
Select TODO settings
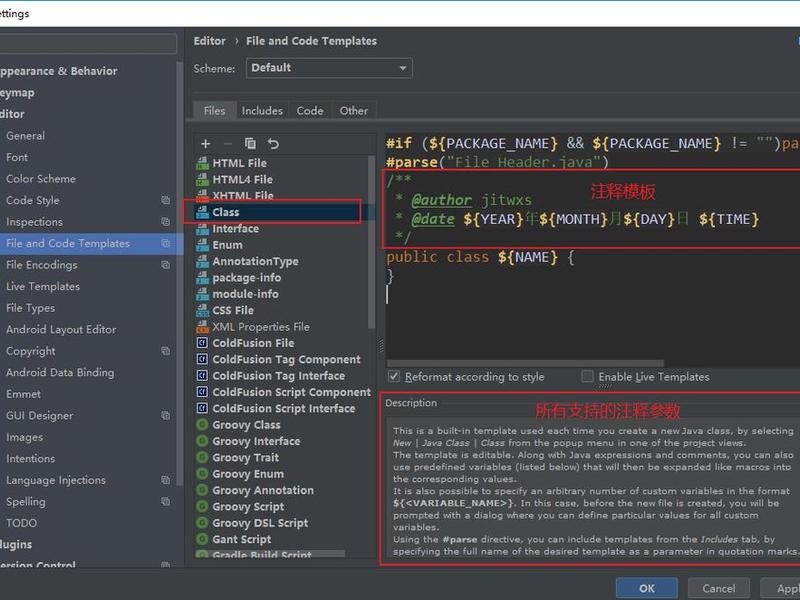click(21, 523)
